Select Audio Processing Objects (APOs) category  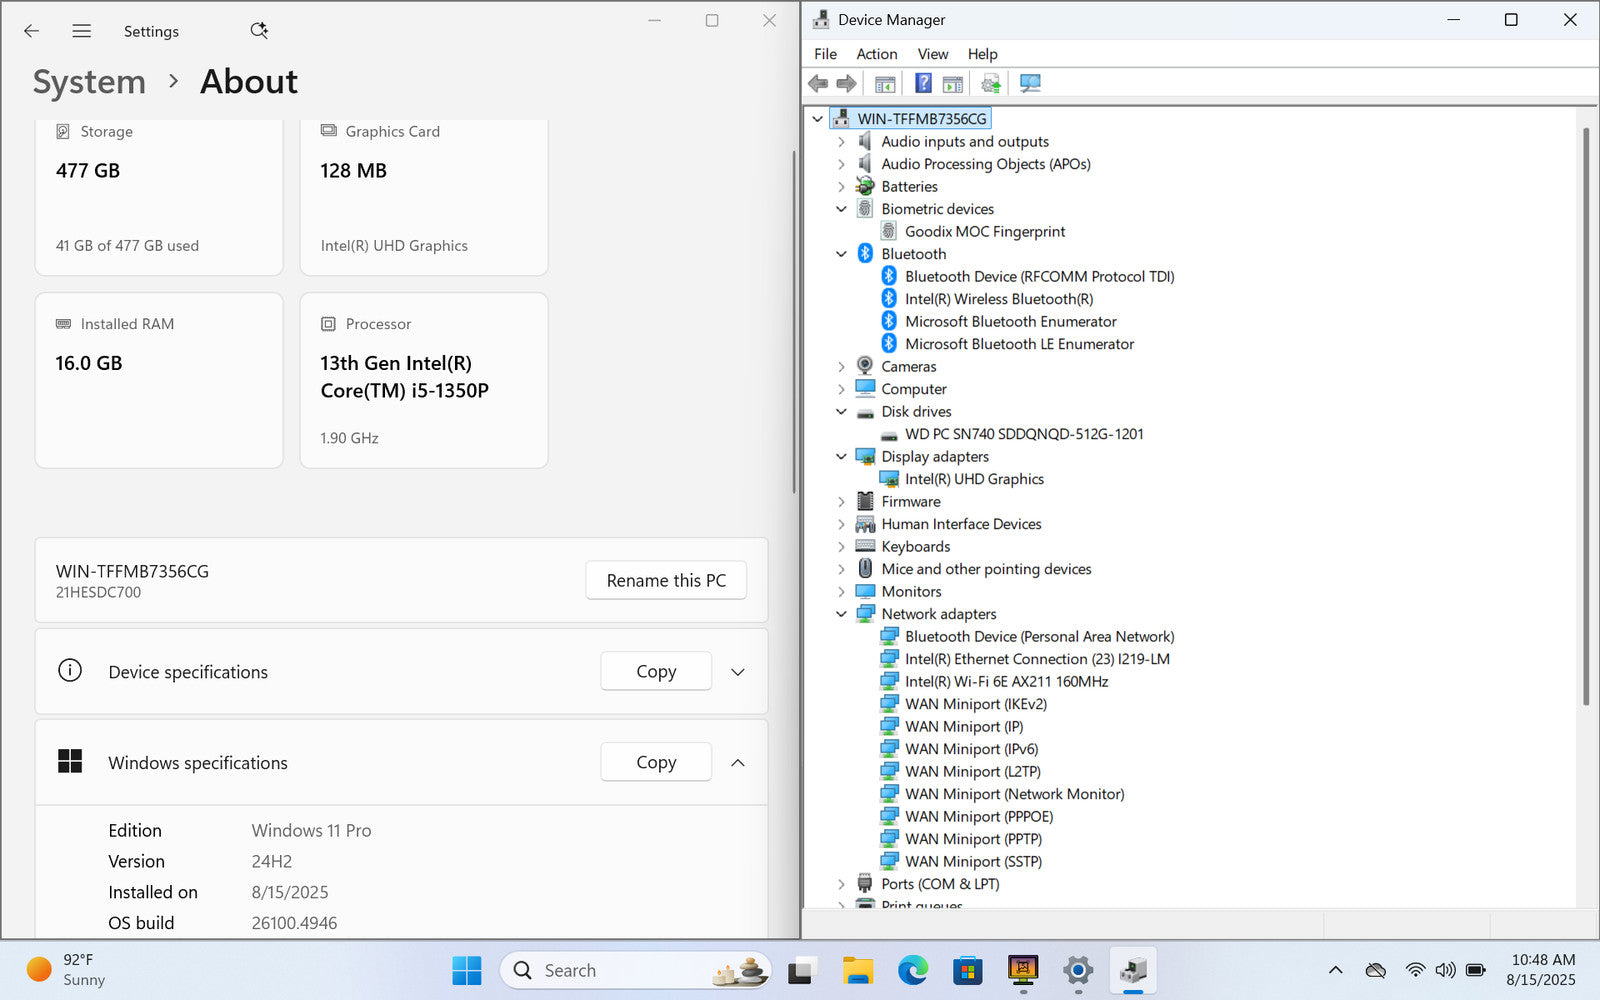pyautogui.click(x=986, y=164)
